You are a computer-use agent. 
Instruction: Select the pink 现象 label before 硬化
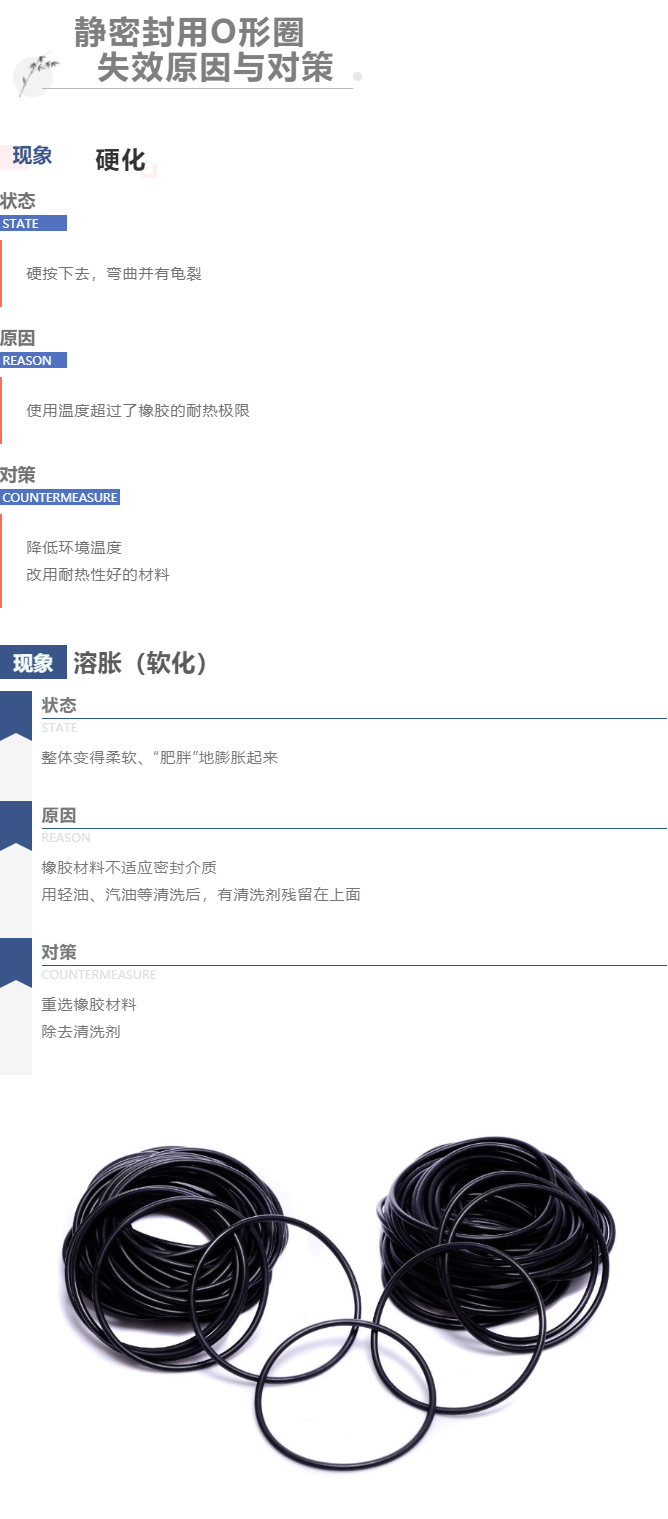click(29, 156)
